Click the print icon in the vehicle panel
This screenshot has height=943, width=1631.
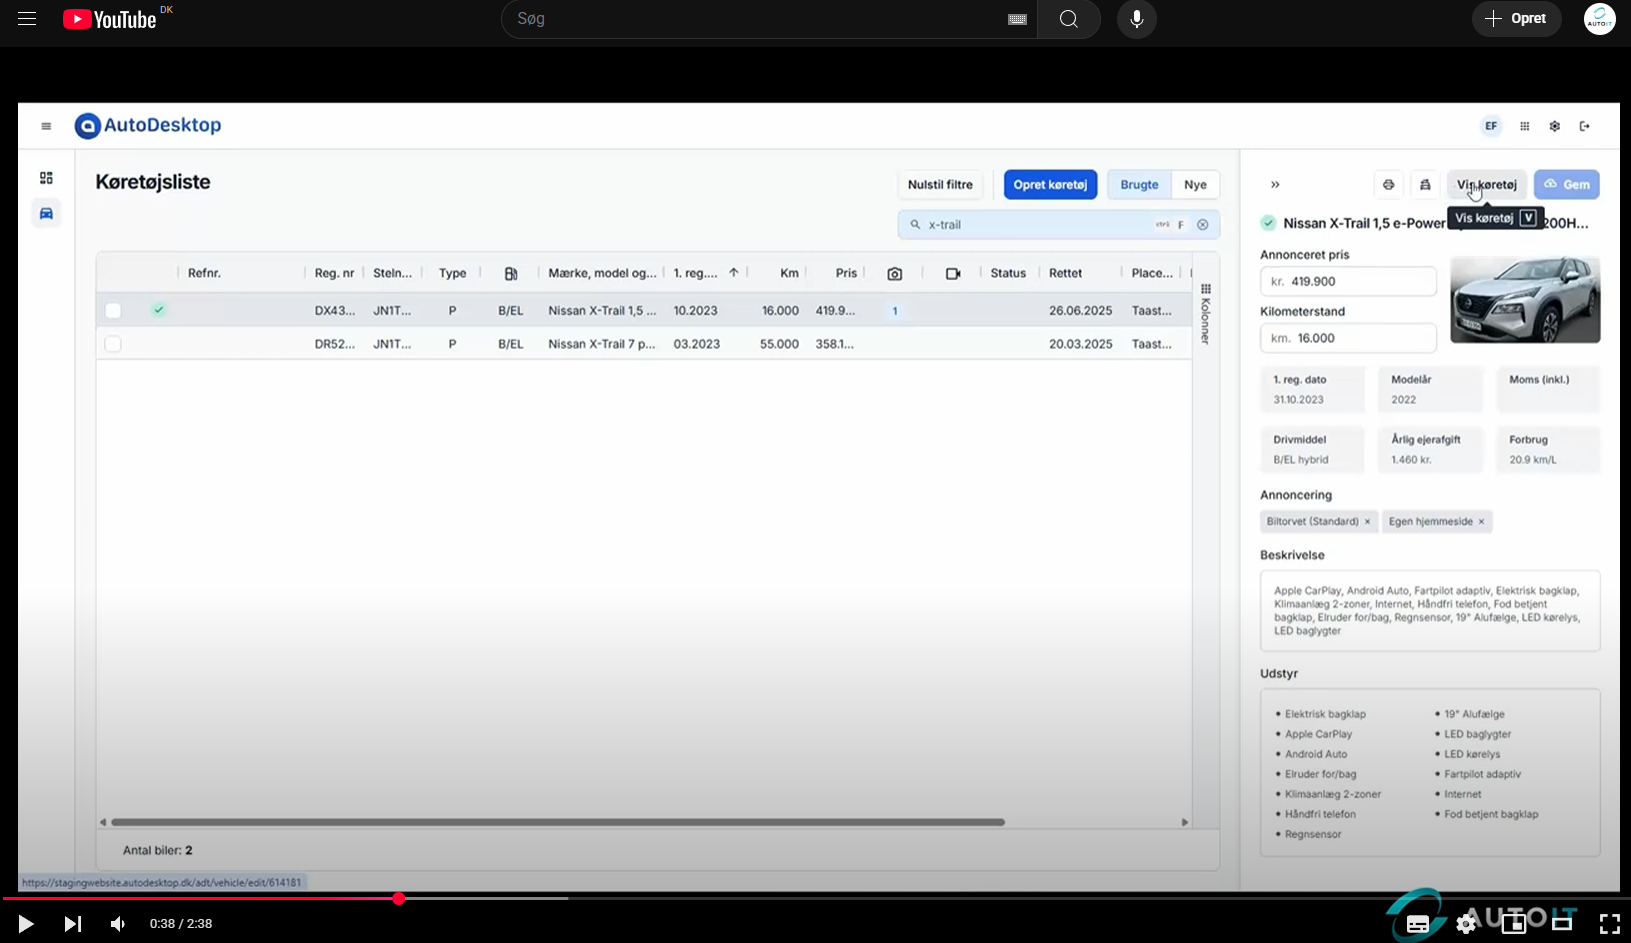pyautogui.click(x=1388, y=184)
